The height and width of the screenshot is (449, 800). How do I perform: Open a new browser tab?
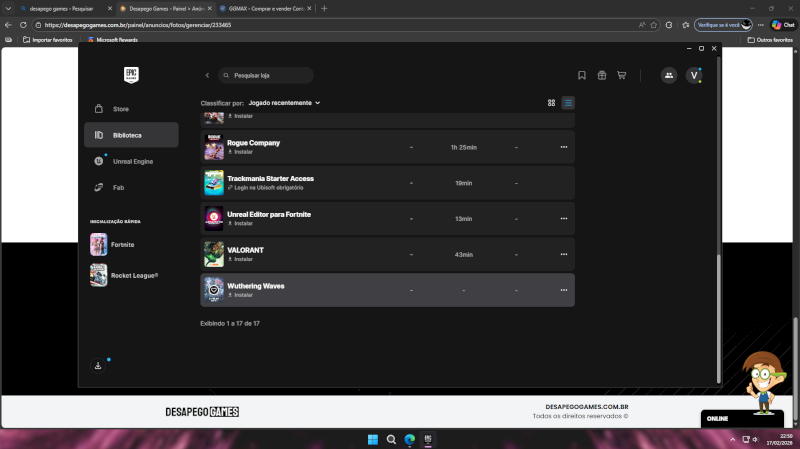click(x=324, y=9)
